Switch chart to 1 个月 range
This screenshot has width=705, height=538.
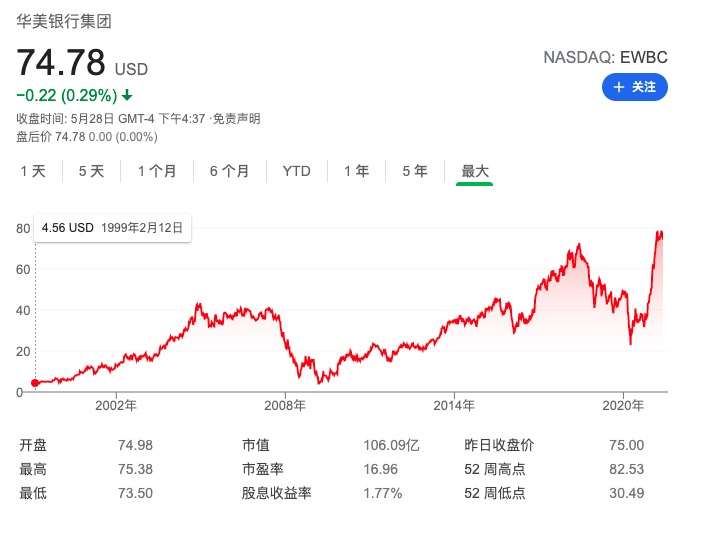pos(156,171)
